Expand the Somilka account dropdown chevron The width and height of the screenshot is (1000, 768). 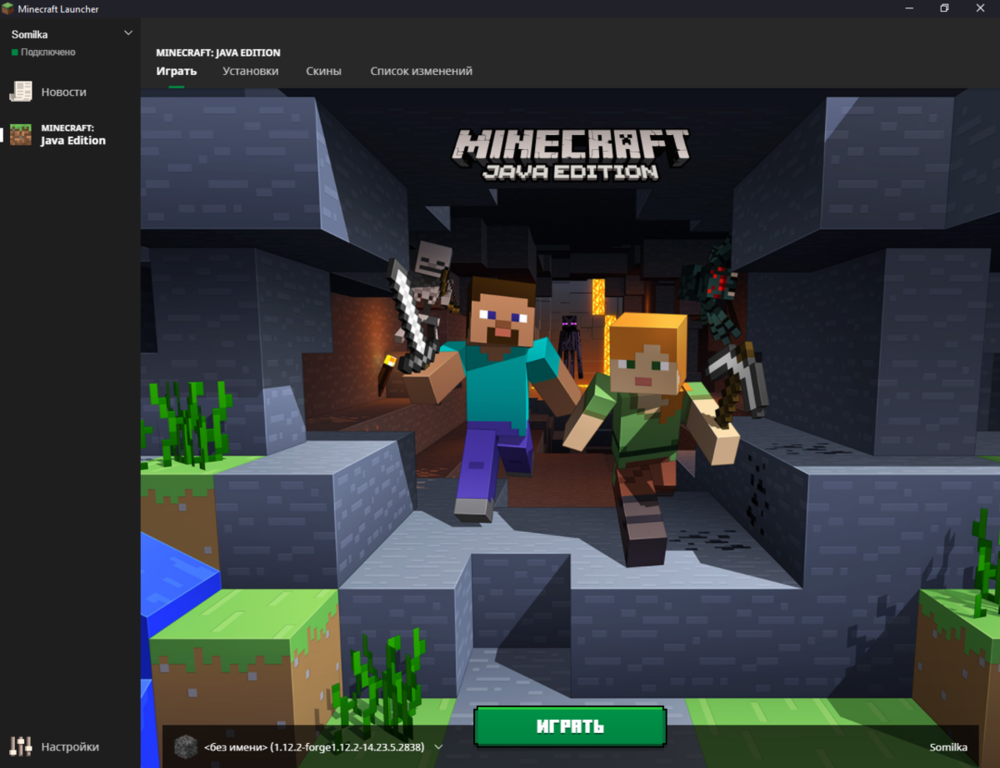pyautogui.click(x=128, y=33)
